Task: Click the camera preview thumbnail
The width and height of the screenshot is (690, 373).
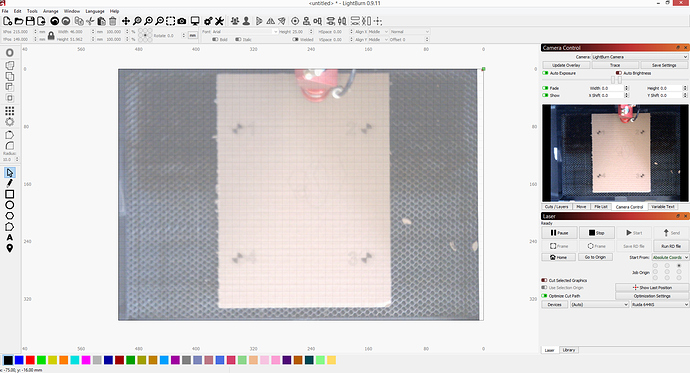Action: (615, 153)
